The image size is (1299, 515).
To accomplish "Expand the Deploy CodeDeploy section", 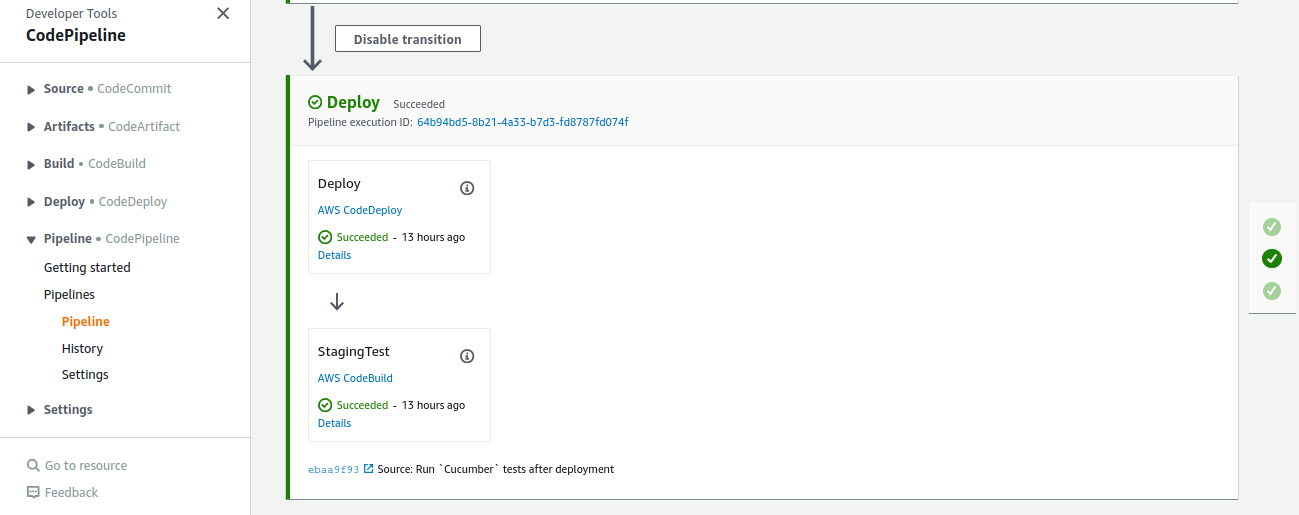I will click(x=31, y=202).
